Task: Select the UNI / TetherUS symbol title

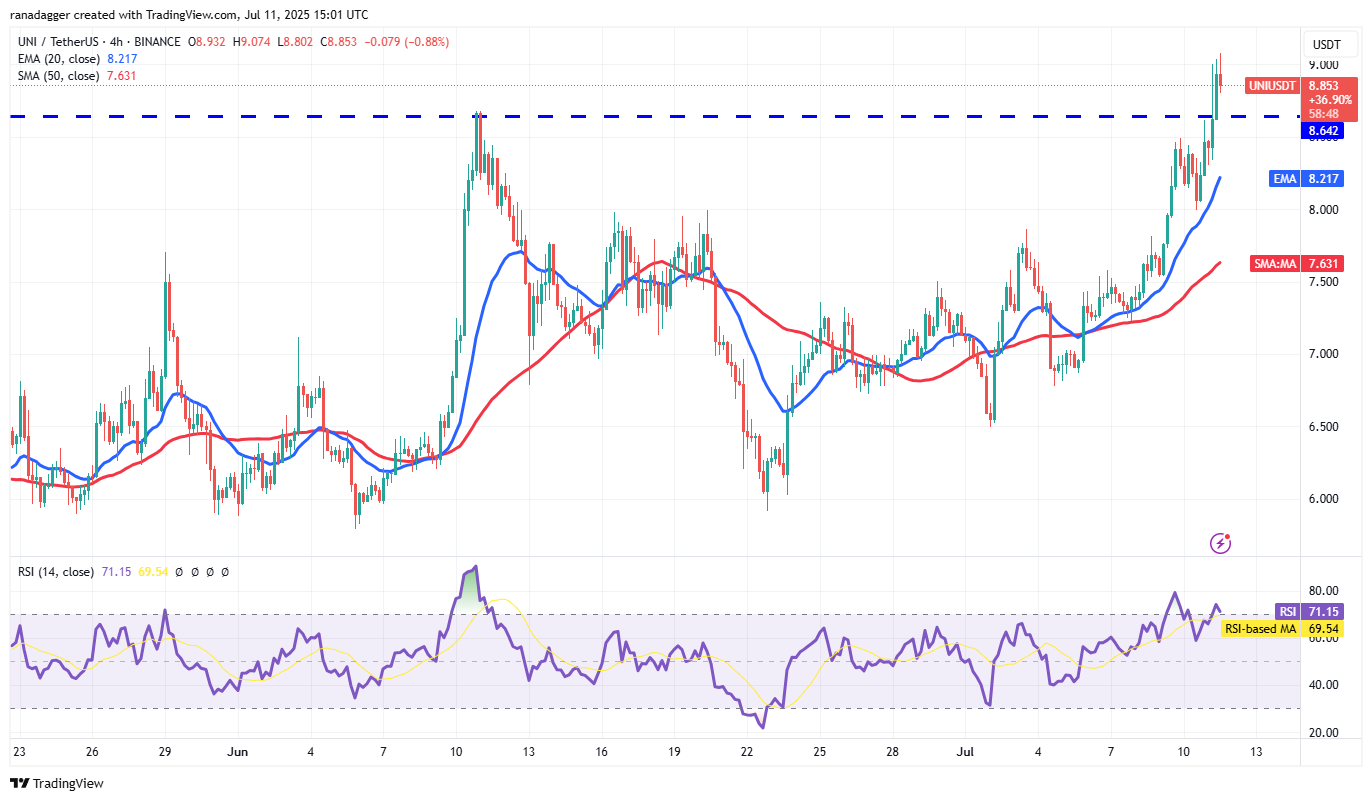Action: click(67, 42)
